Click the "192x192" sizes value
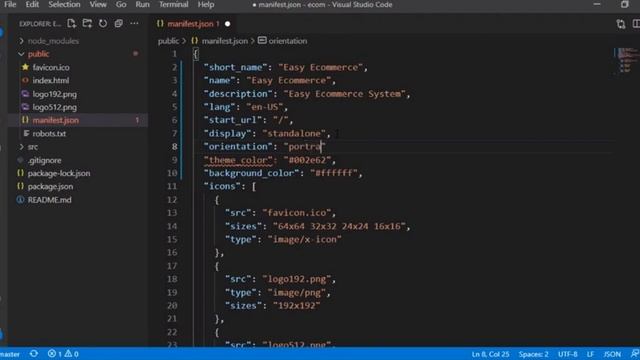Image resolution: width=640 pixels, height=360 pixels. coord(296,305)
